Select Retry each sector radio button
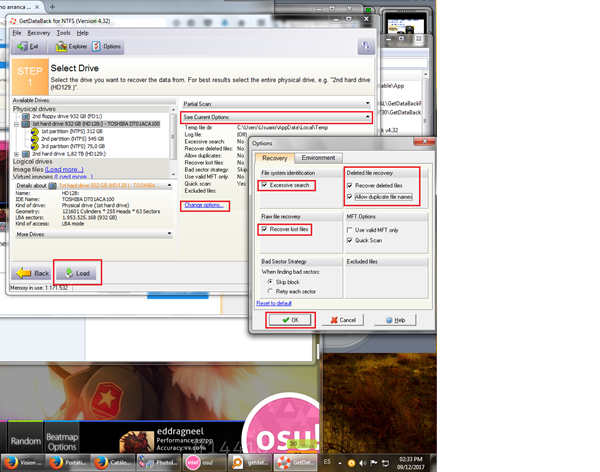 click(270, 291)
